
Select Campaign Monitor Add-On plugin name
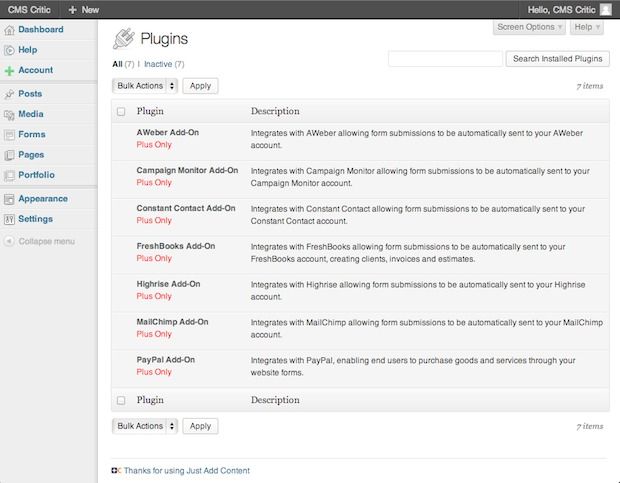187,170
